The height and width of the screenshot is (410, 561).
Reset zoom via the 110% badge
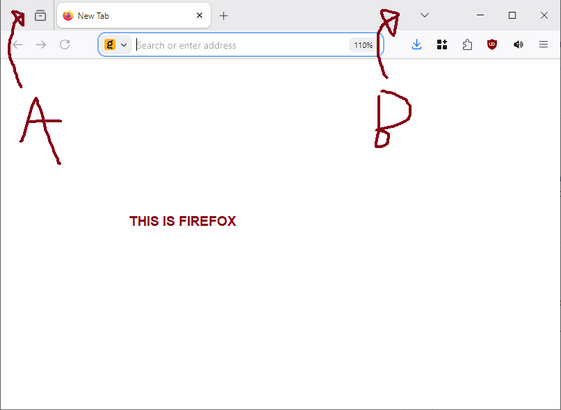[x=363, y=45]
